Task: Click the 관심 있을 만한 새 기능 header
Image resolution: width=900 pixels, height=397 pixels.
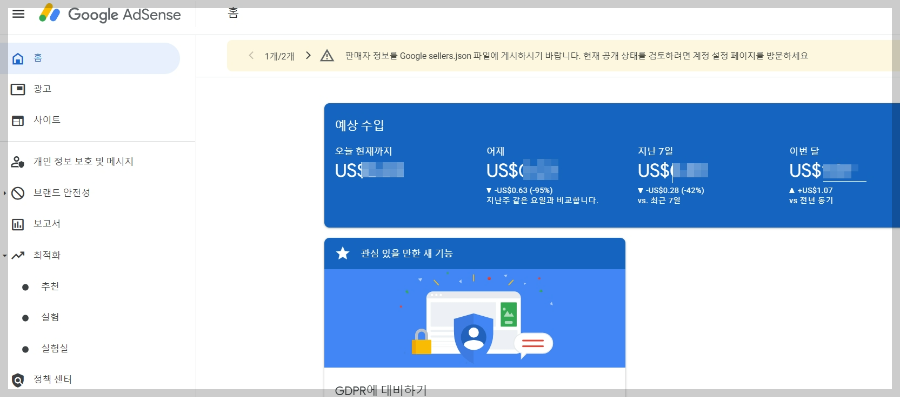Action: (475, 253)
